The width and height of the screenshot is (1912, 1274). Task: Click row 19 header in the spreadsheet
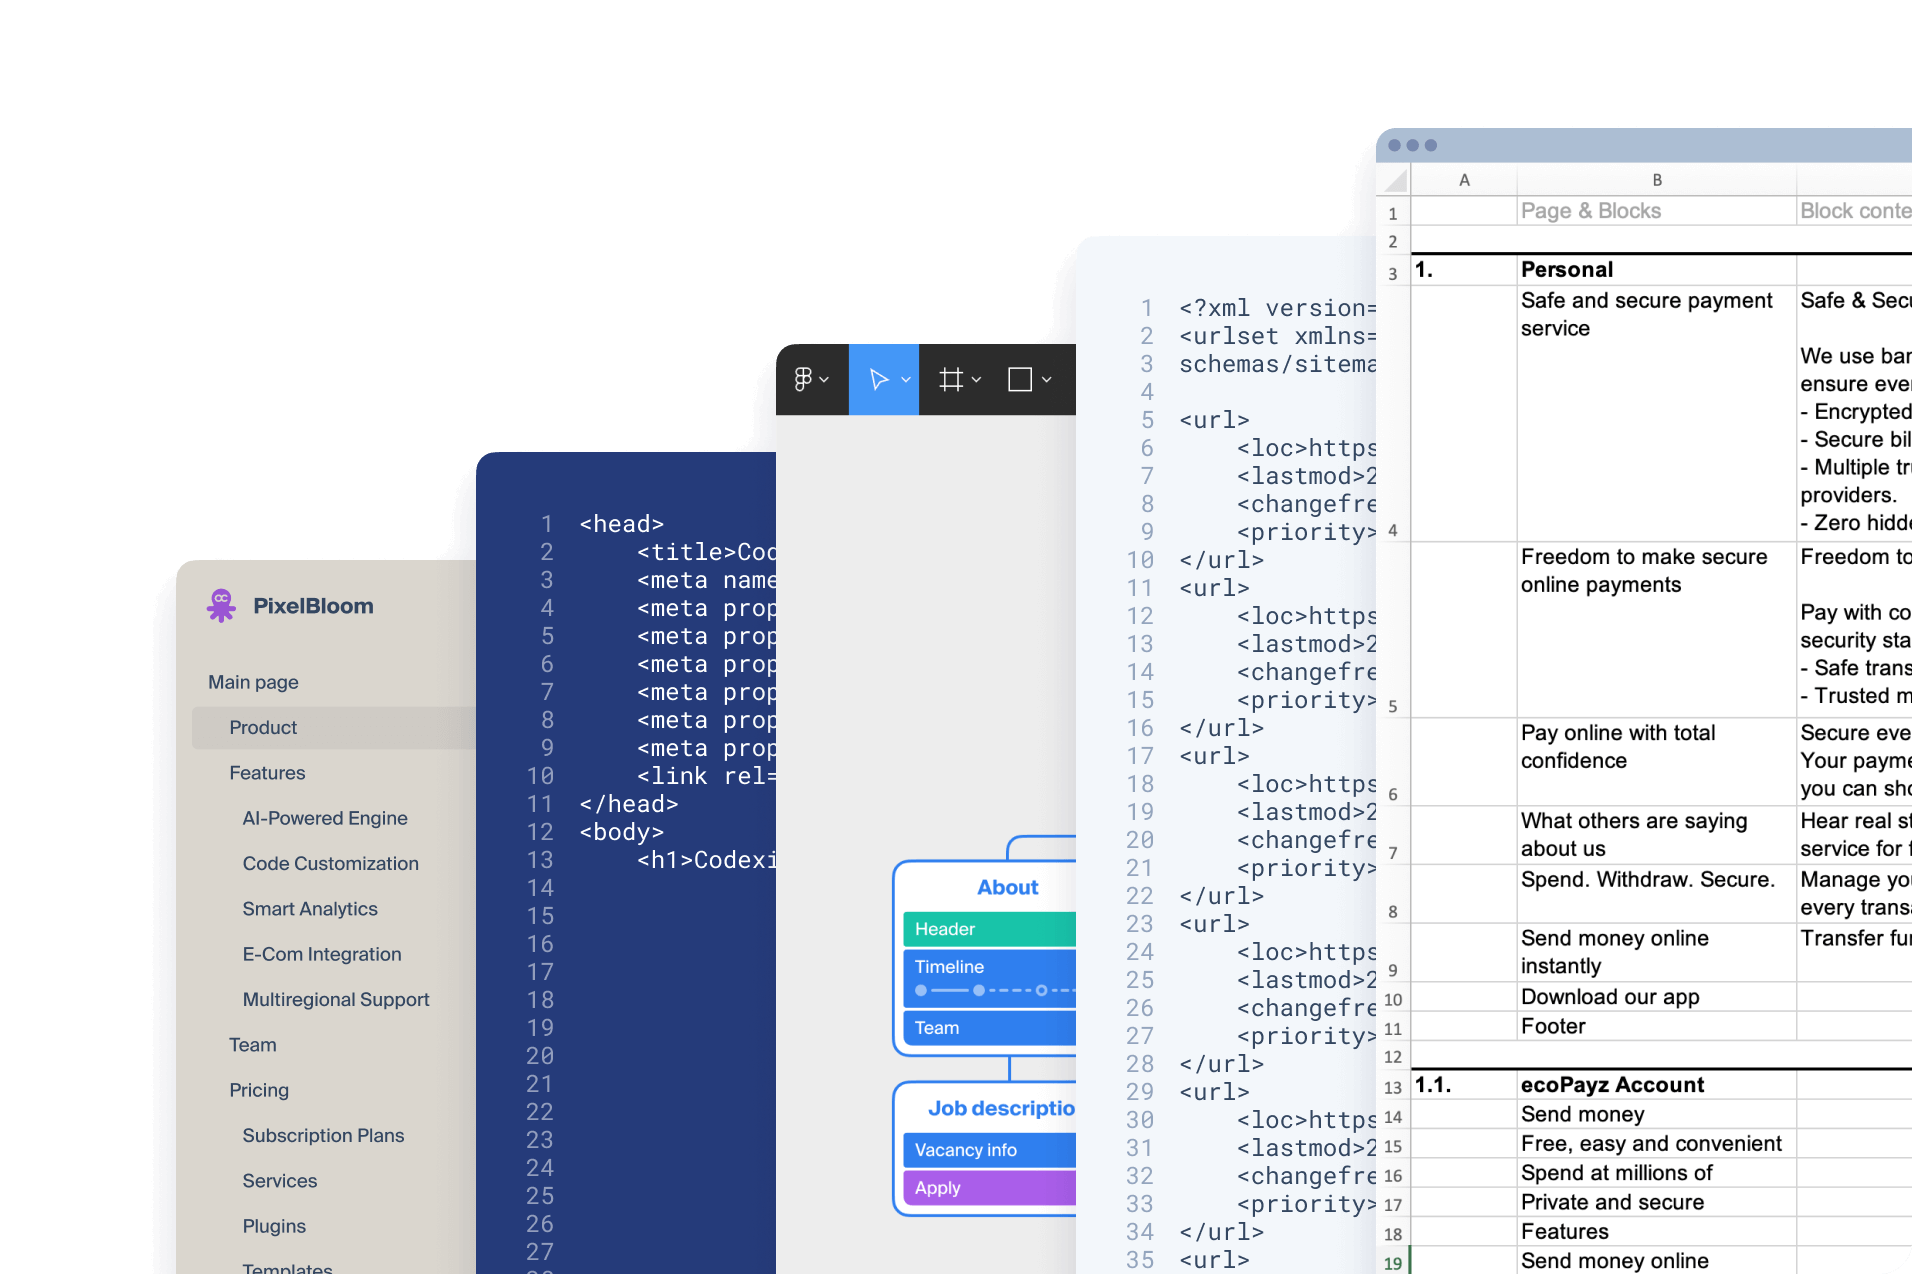coord(1392,1260)
